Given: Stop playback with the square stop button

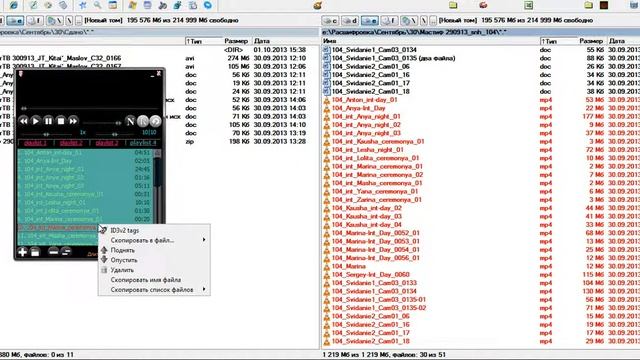Looking at the screenshot, I should [x=60, y=121].
